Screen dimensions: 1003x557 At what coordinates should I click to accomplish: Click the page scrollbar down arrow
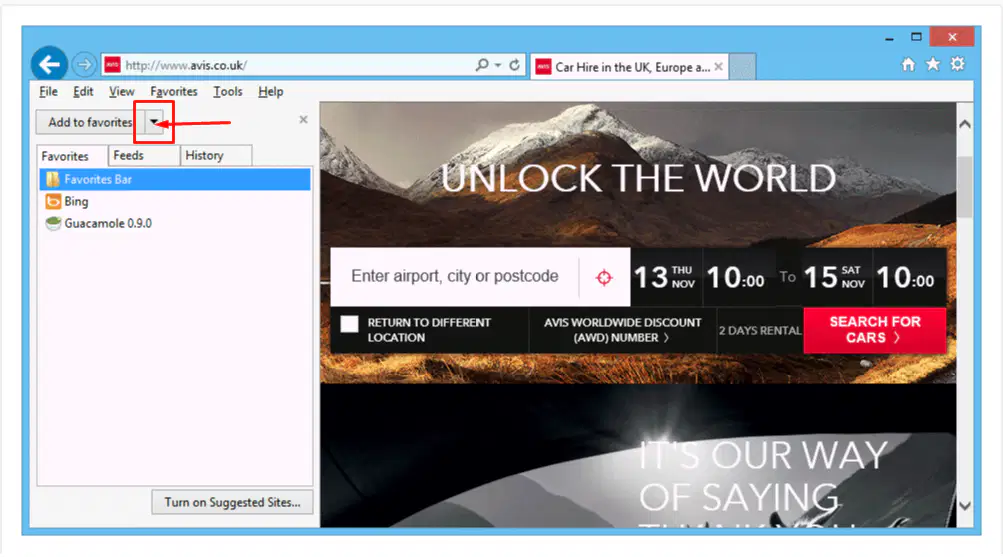click(x=965, y=506)
